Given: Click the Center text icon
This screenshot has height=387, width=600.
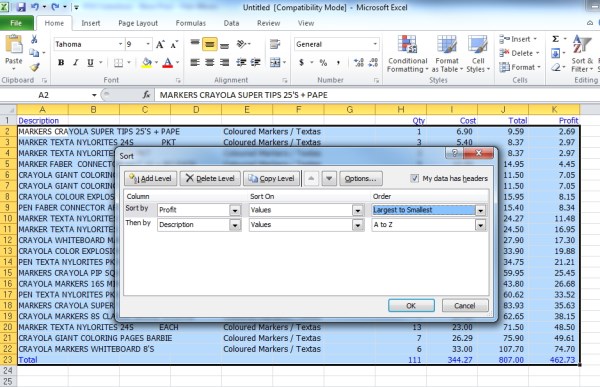Looking at the screenshot, I should 210,62.
